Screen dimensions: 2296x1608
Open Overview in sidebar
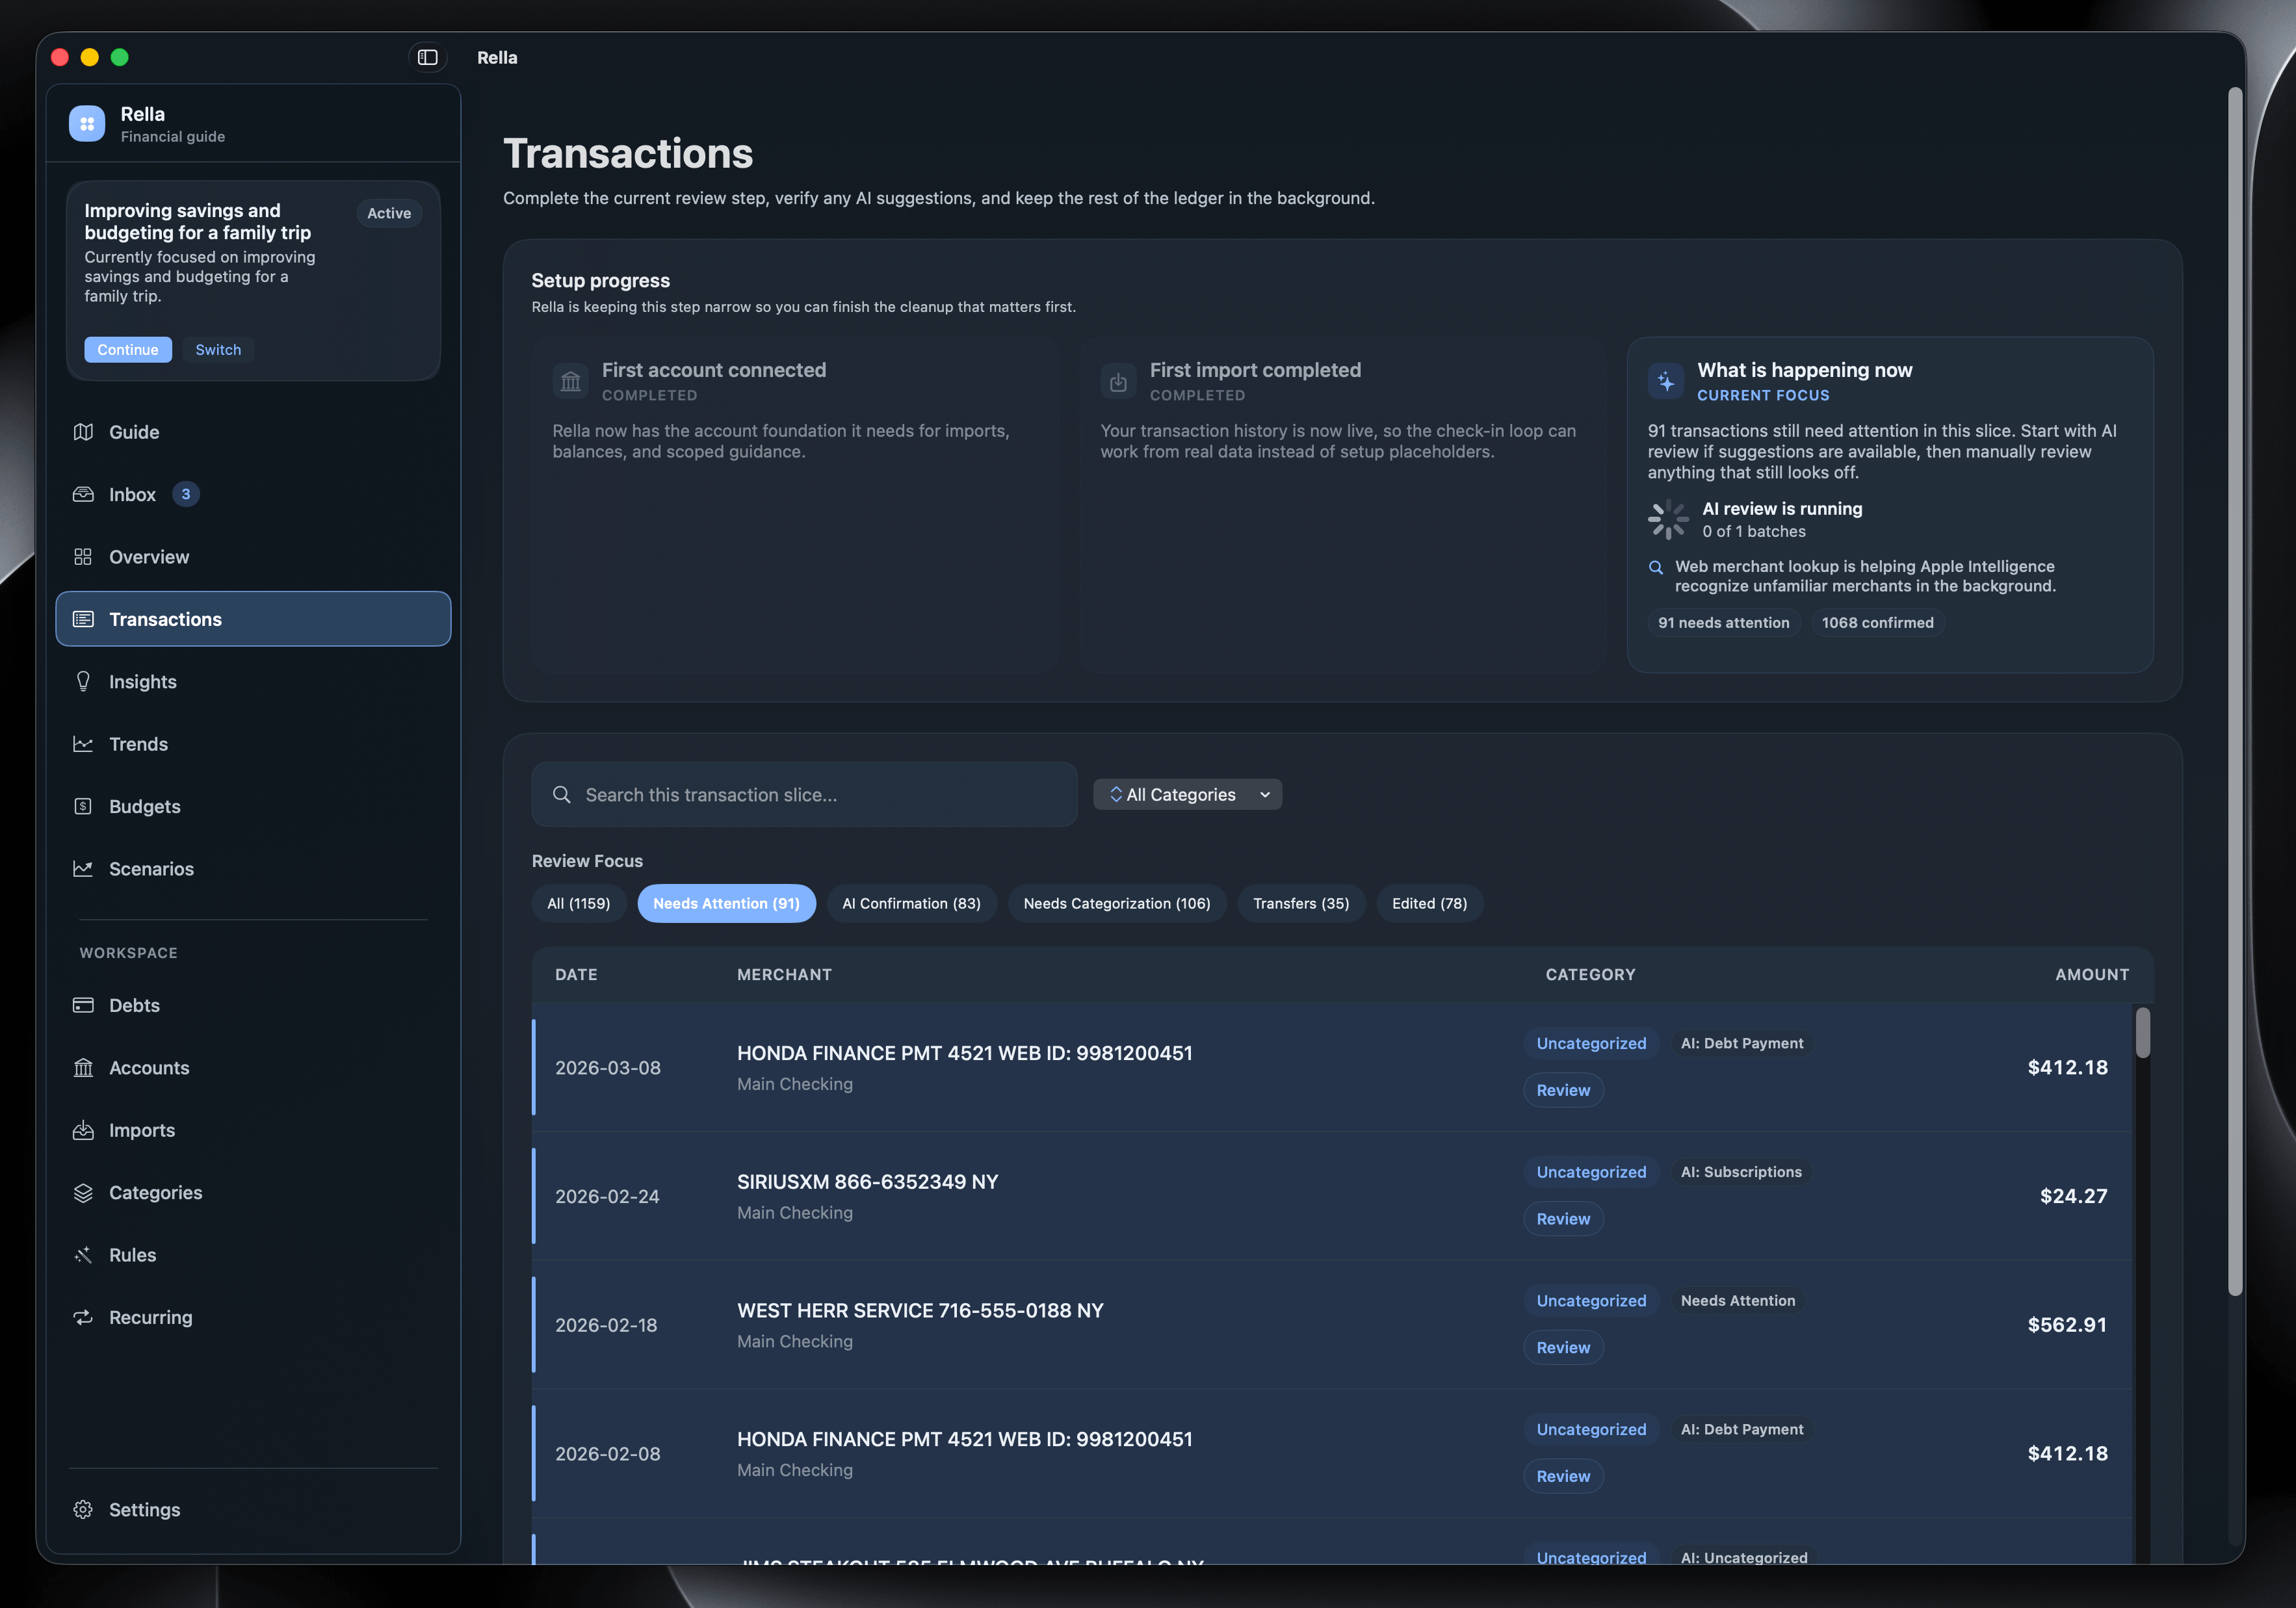coord(253,557)
